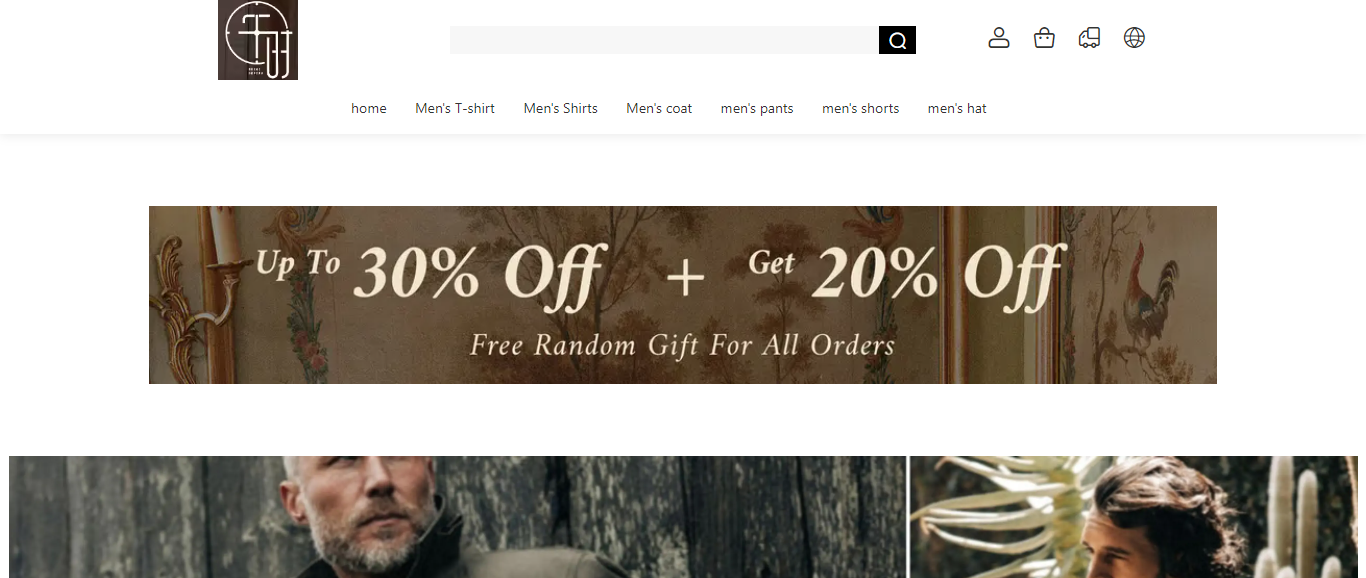Click the store logo in the header
Screen dimensions: 1366x578
click(258, 40)
